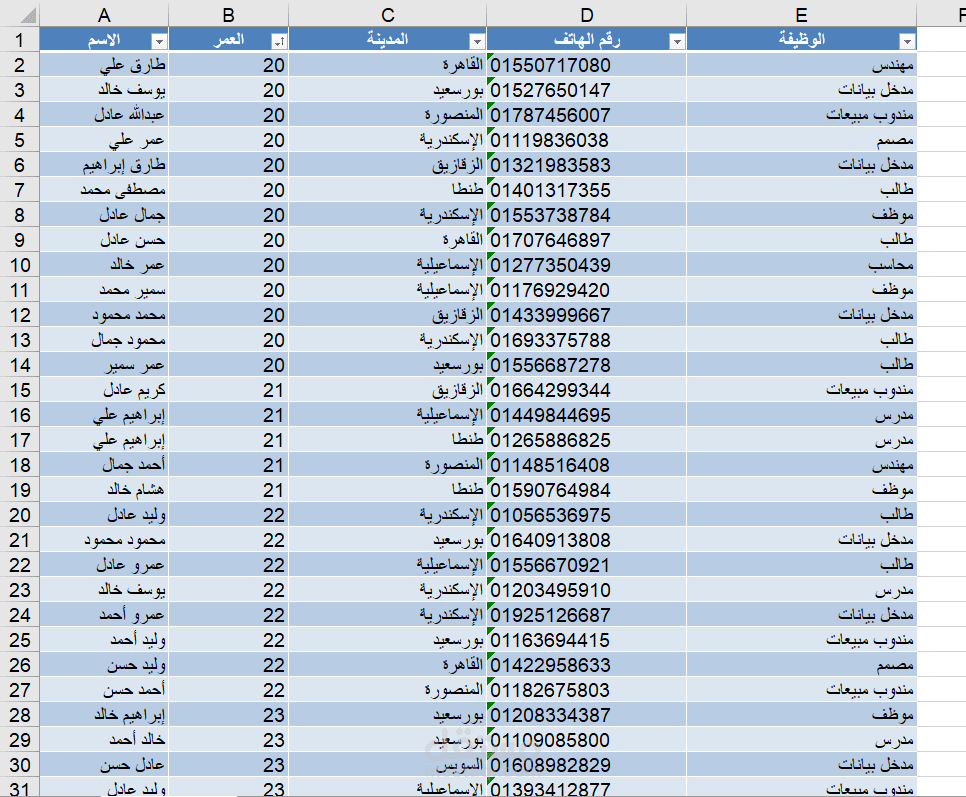Viewport: 966px width, 797px height.
Task: Select column C header
Action: click(388, 15)
